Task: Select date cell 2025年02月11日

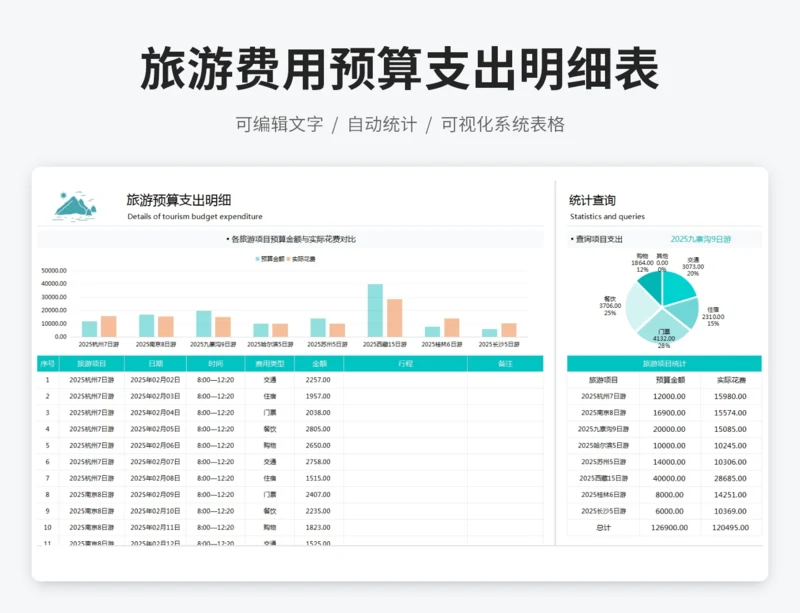Action: pos(155,527)
